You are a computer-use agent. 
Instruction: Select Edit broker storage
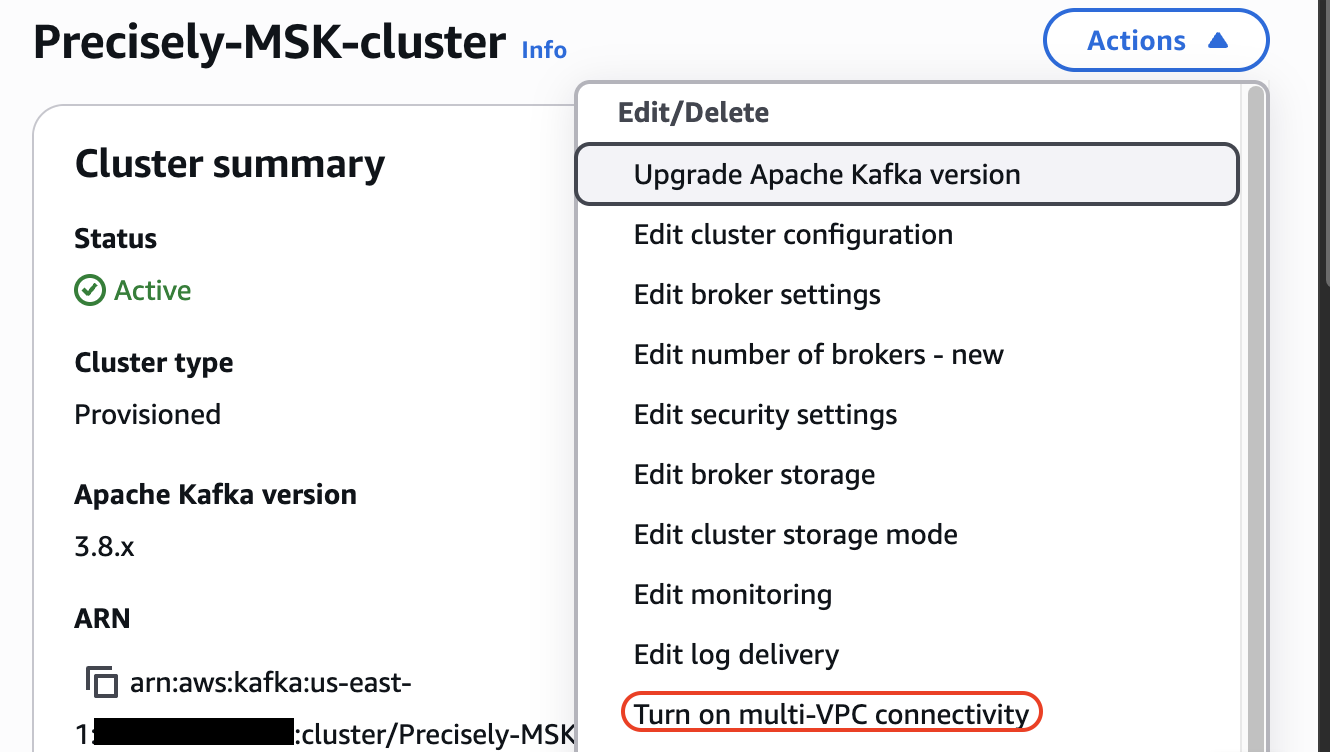(907, 475)
